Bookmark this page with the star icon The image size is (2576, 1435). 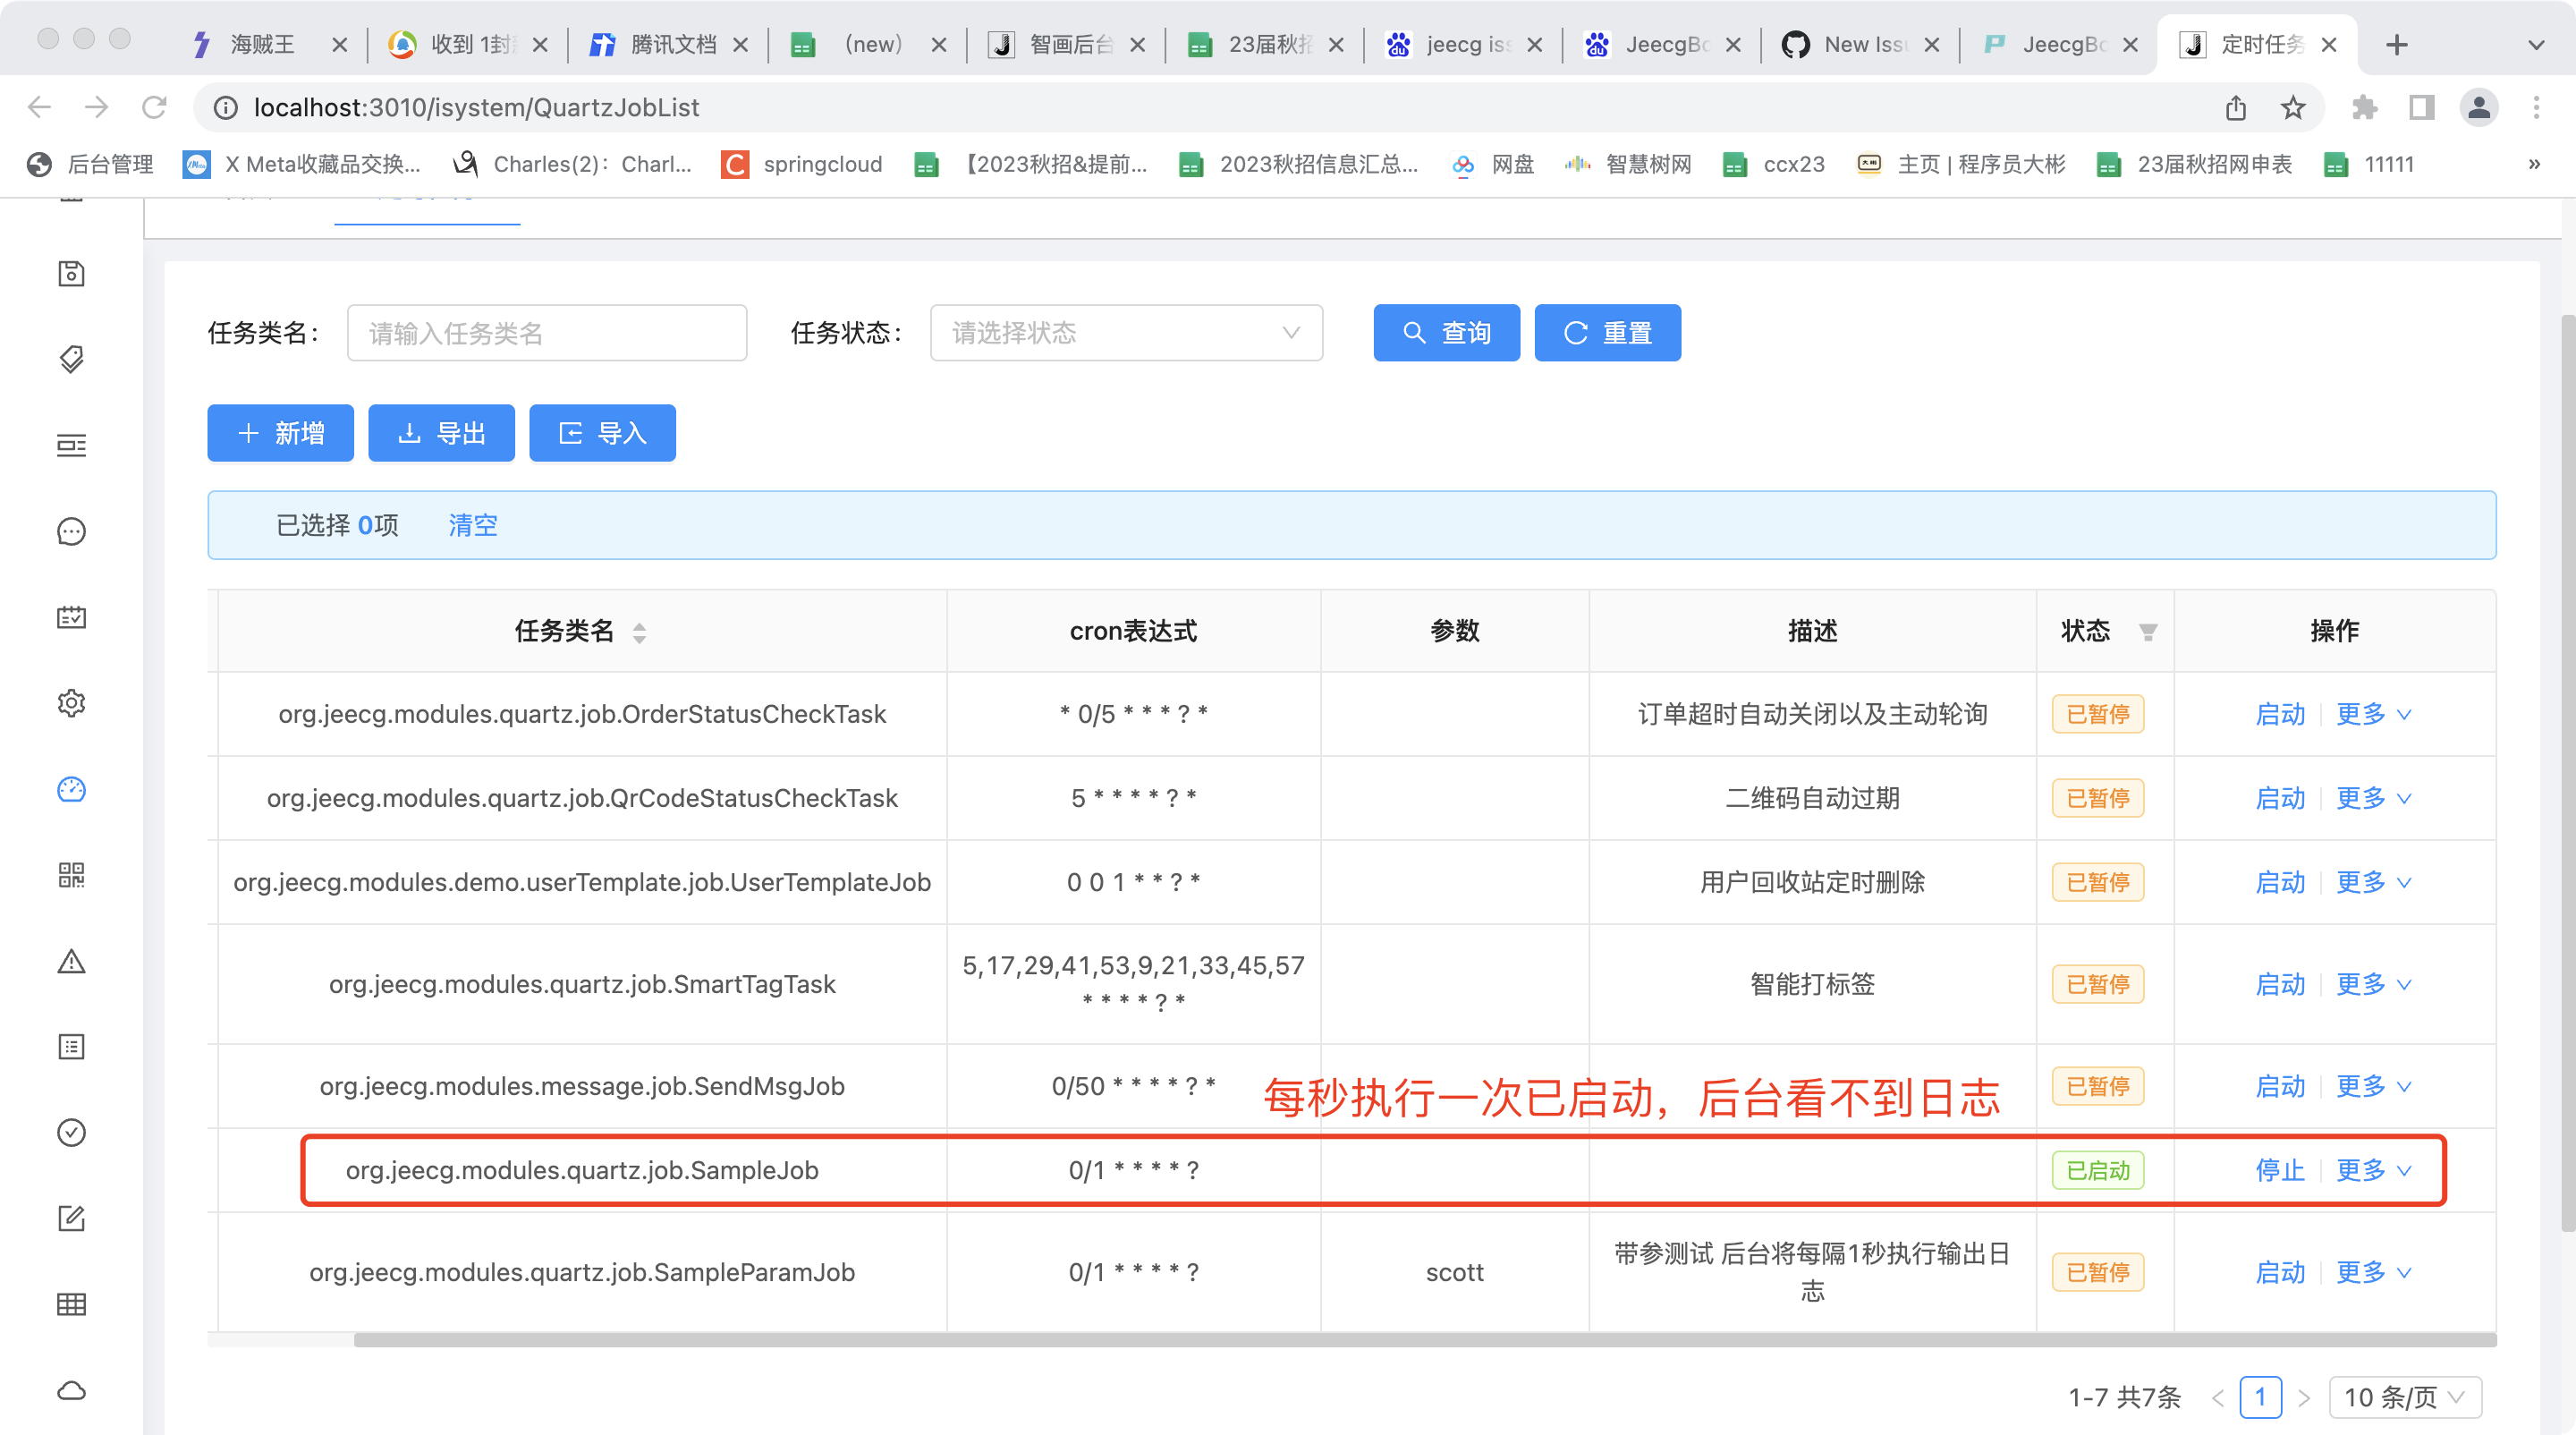(2293, 107)
